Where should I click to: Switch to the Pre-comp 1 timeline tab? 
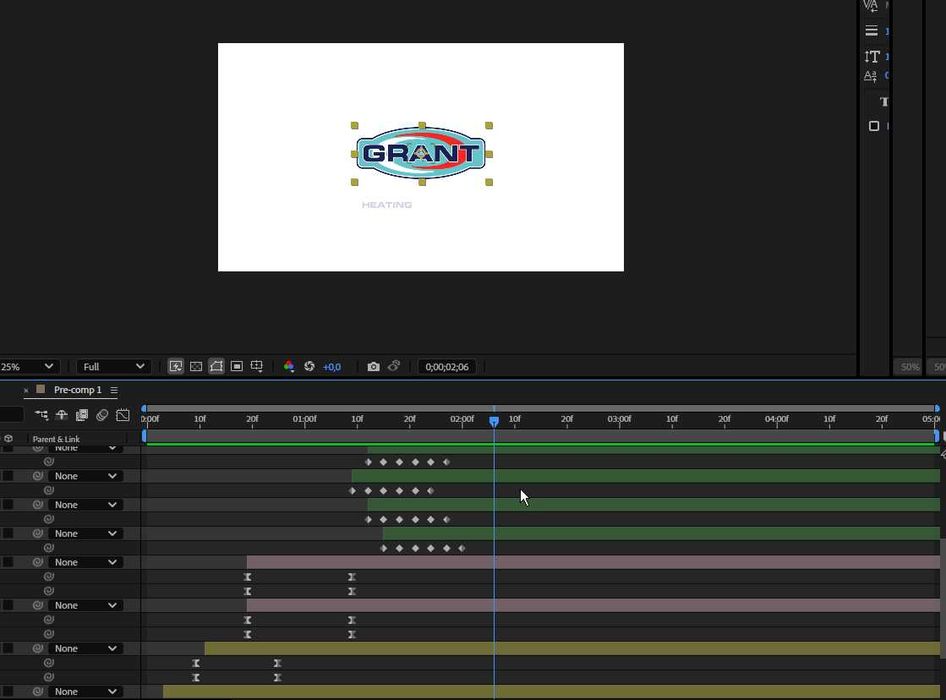pyautogui.click(x=78, y=390)
